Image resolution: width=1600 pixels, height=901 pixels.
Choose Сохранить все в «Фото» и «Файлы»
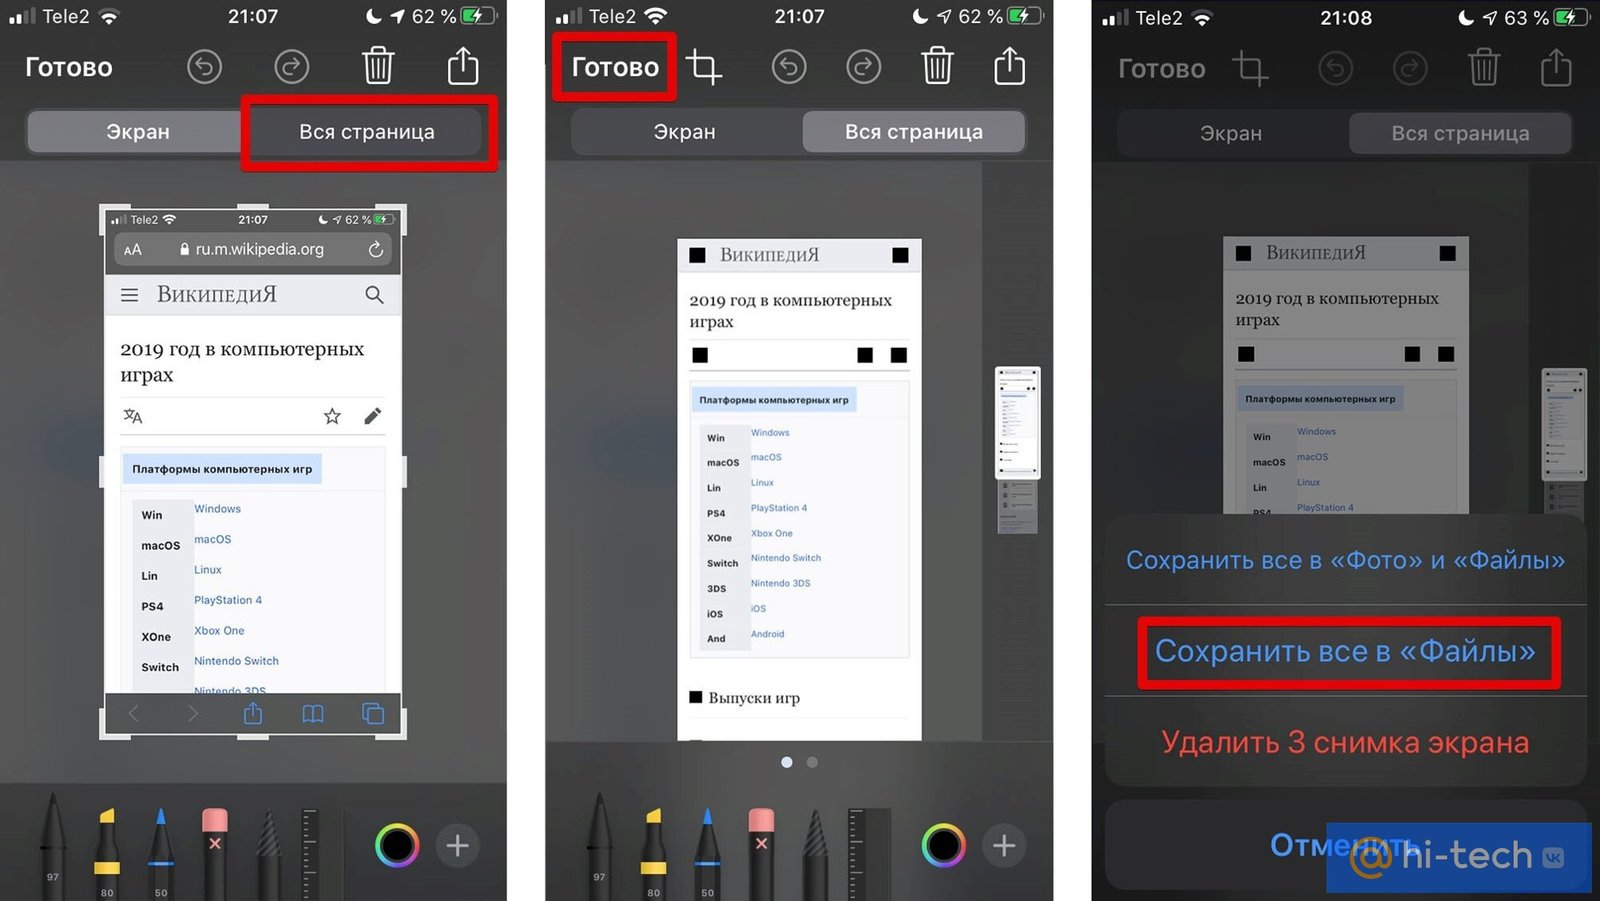pyautogui.click(x=1345, y=560)
